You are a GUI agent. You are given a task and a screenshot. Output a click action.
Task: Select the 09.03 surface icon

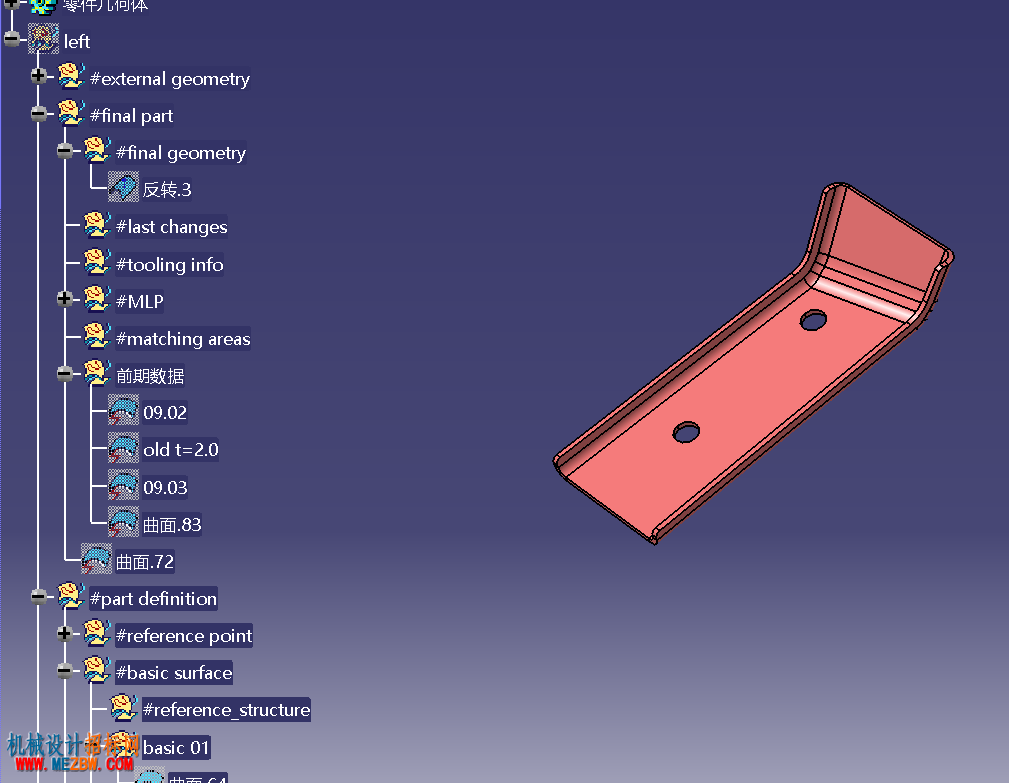[123, 484]
